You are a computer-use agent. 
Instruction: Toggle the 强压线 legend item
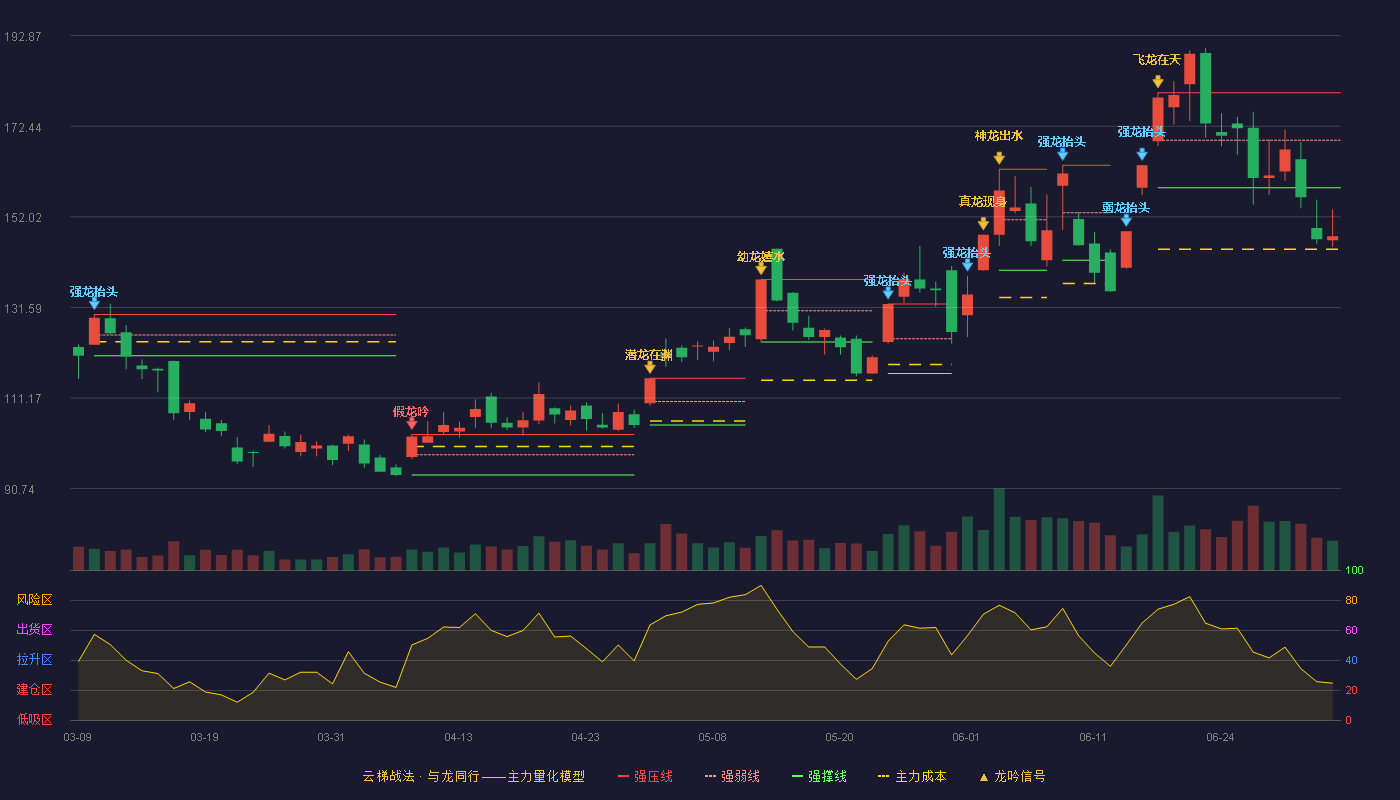[645, 776]
